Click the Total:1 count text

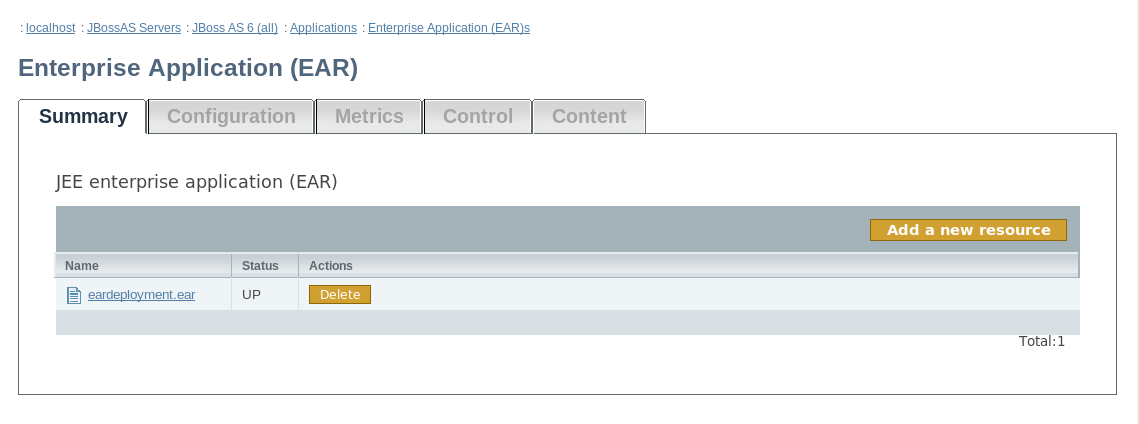coord(1042,341)
